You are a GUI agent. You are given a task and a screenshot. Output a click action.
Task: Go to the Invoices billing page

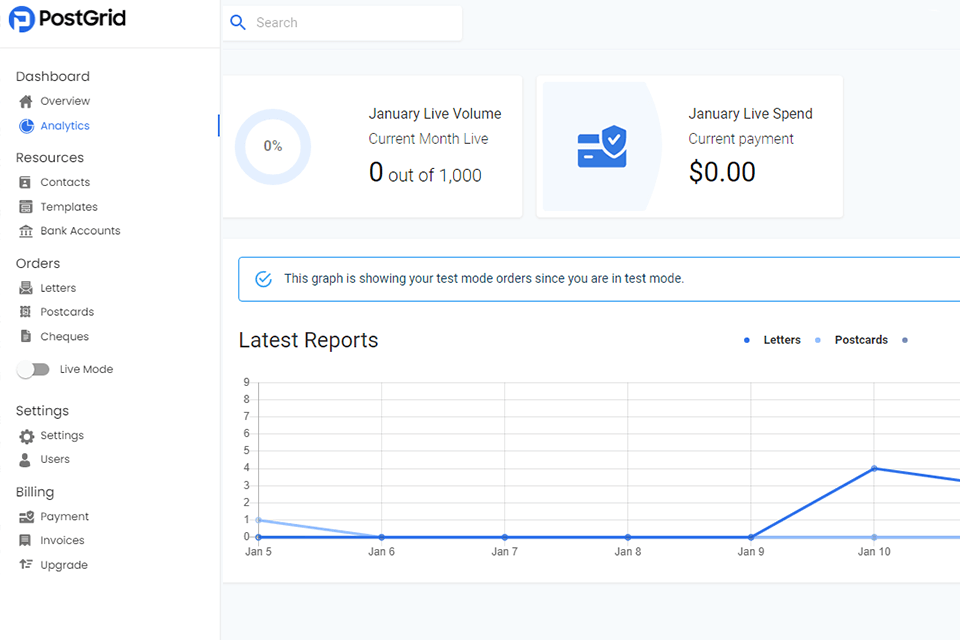point(62,540)
